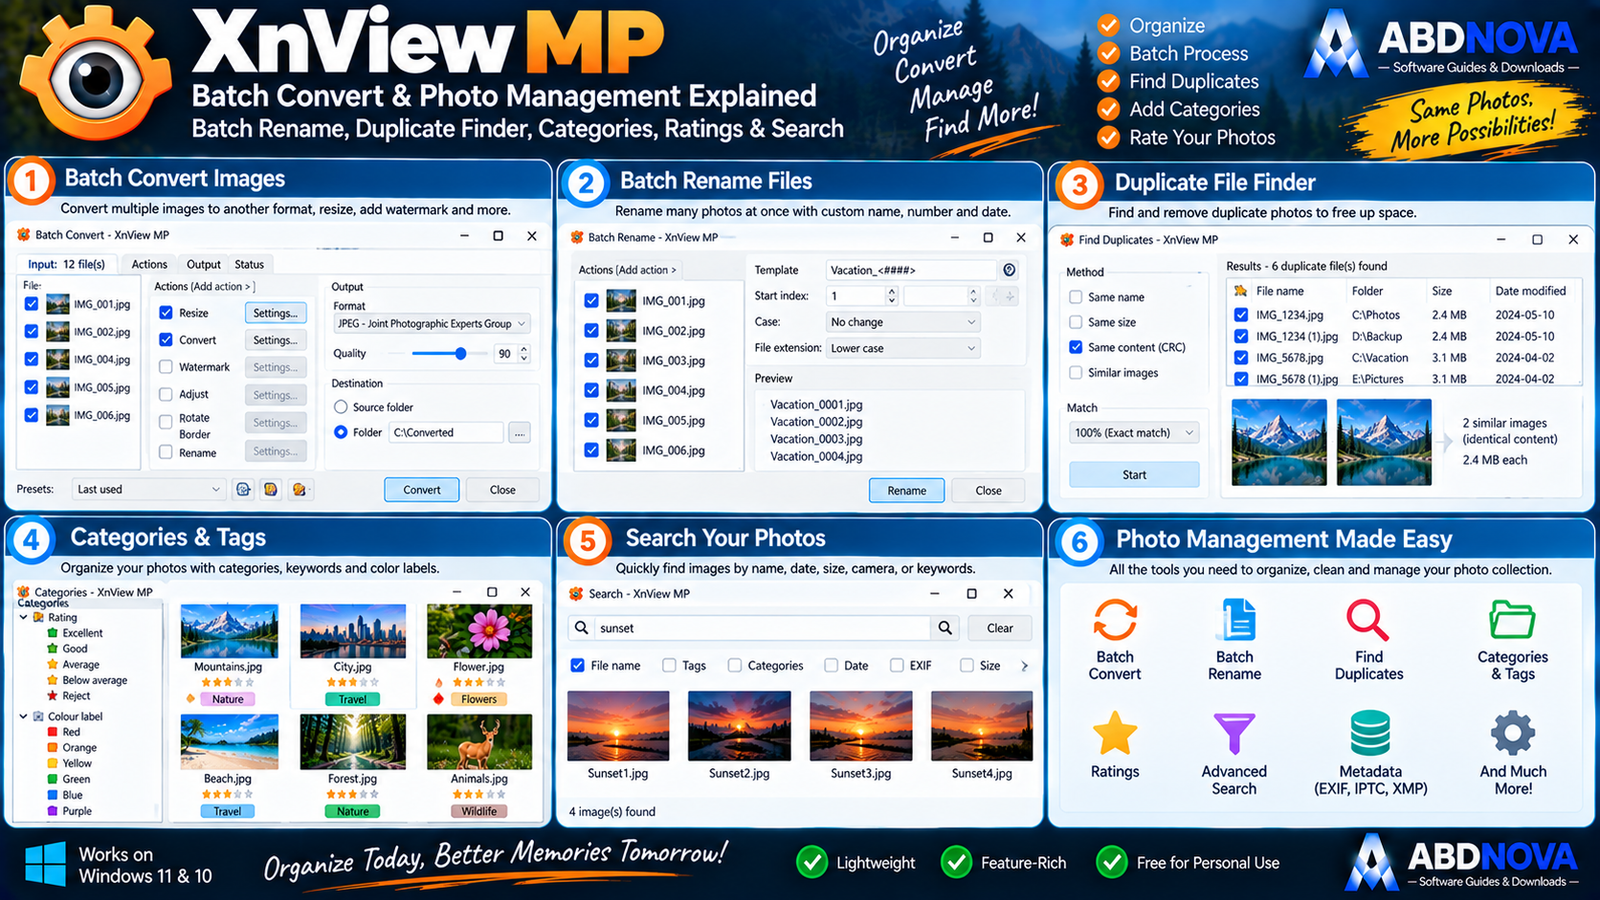Uncheck Same content (CRC) checkbox
The image size is (1600, 900).
coord(1076,347)
